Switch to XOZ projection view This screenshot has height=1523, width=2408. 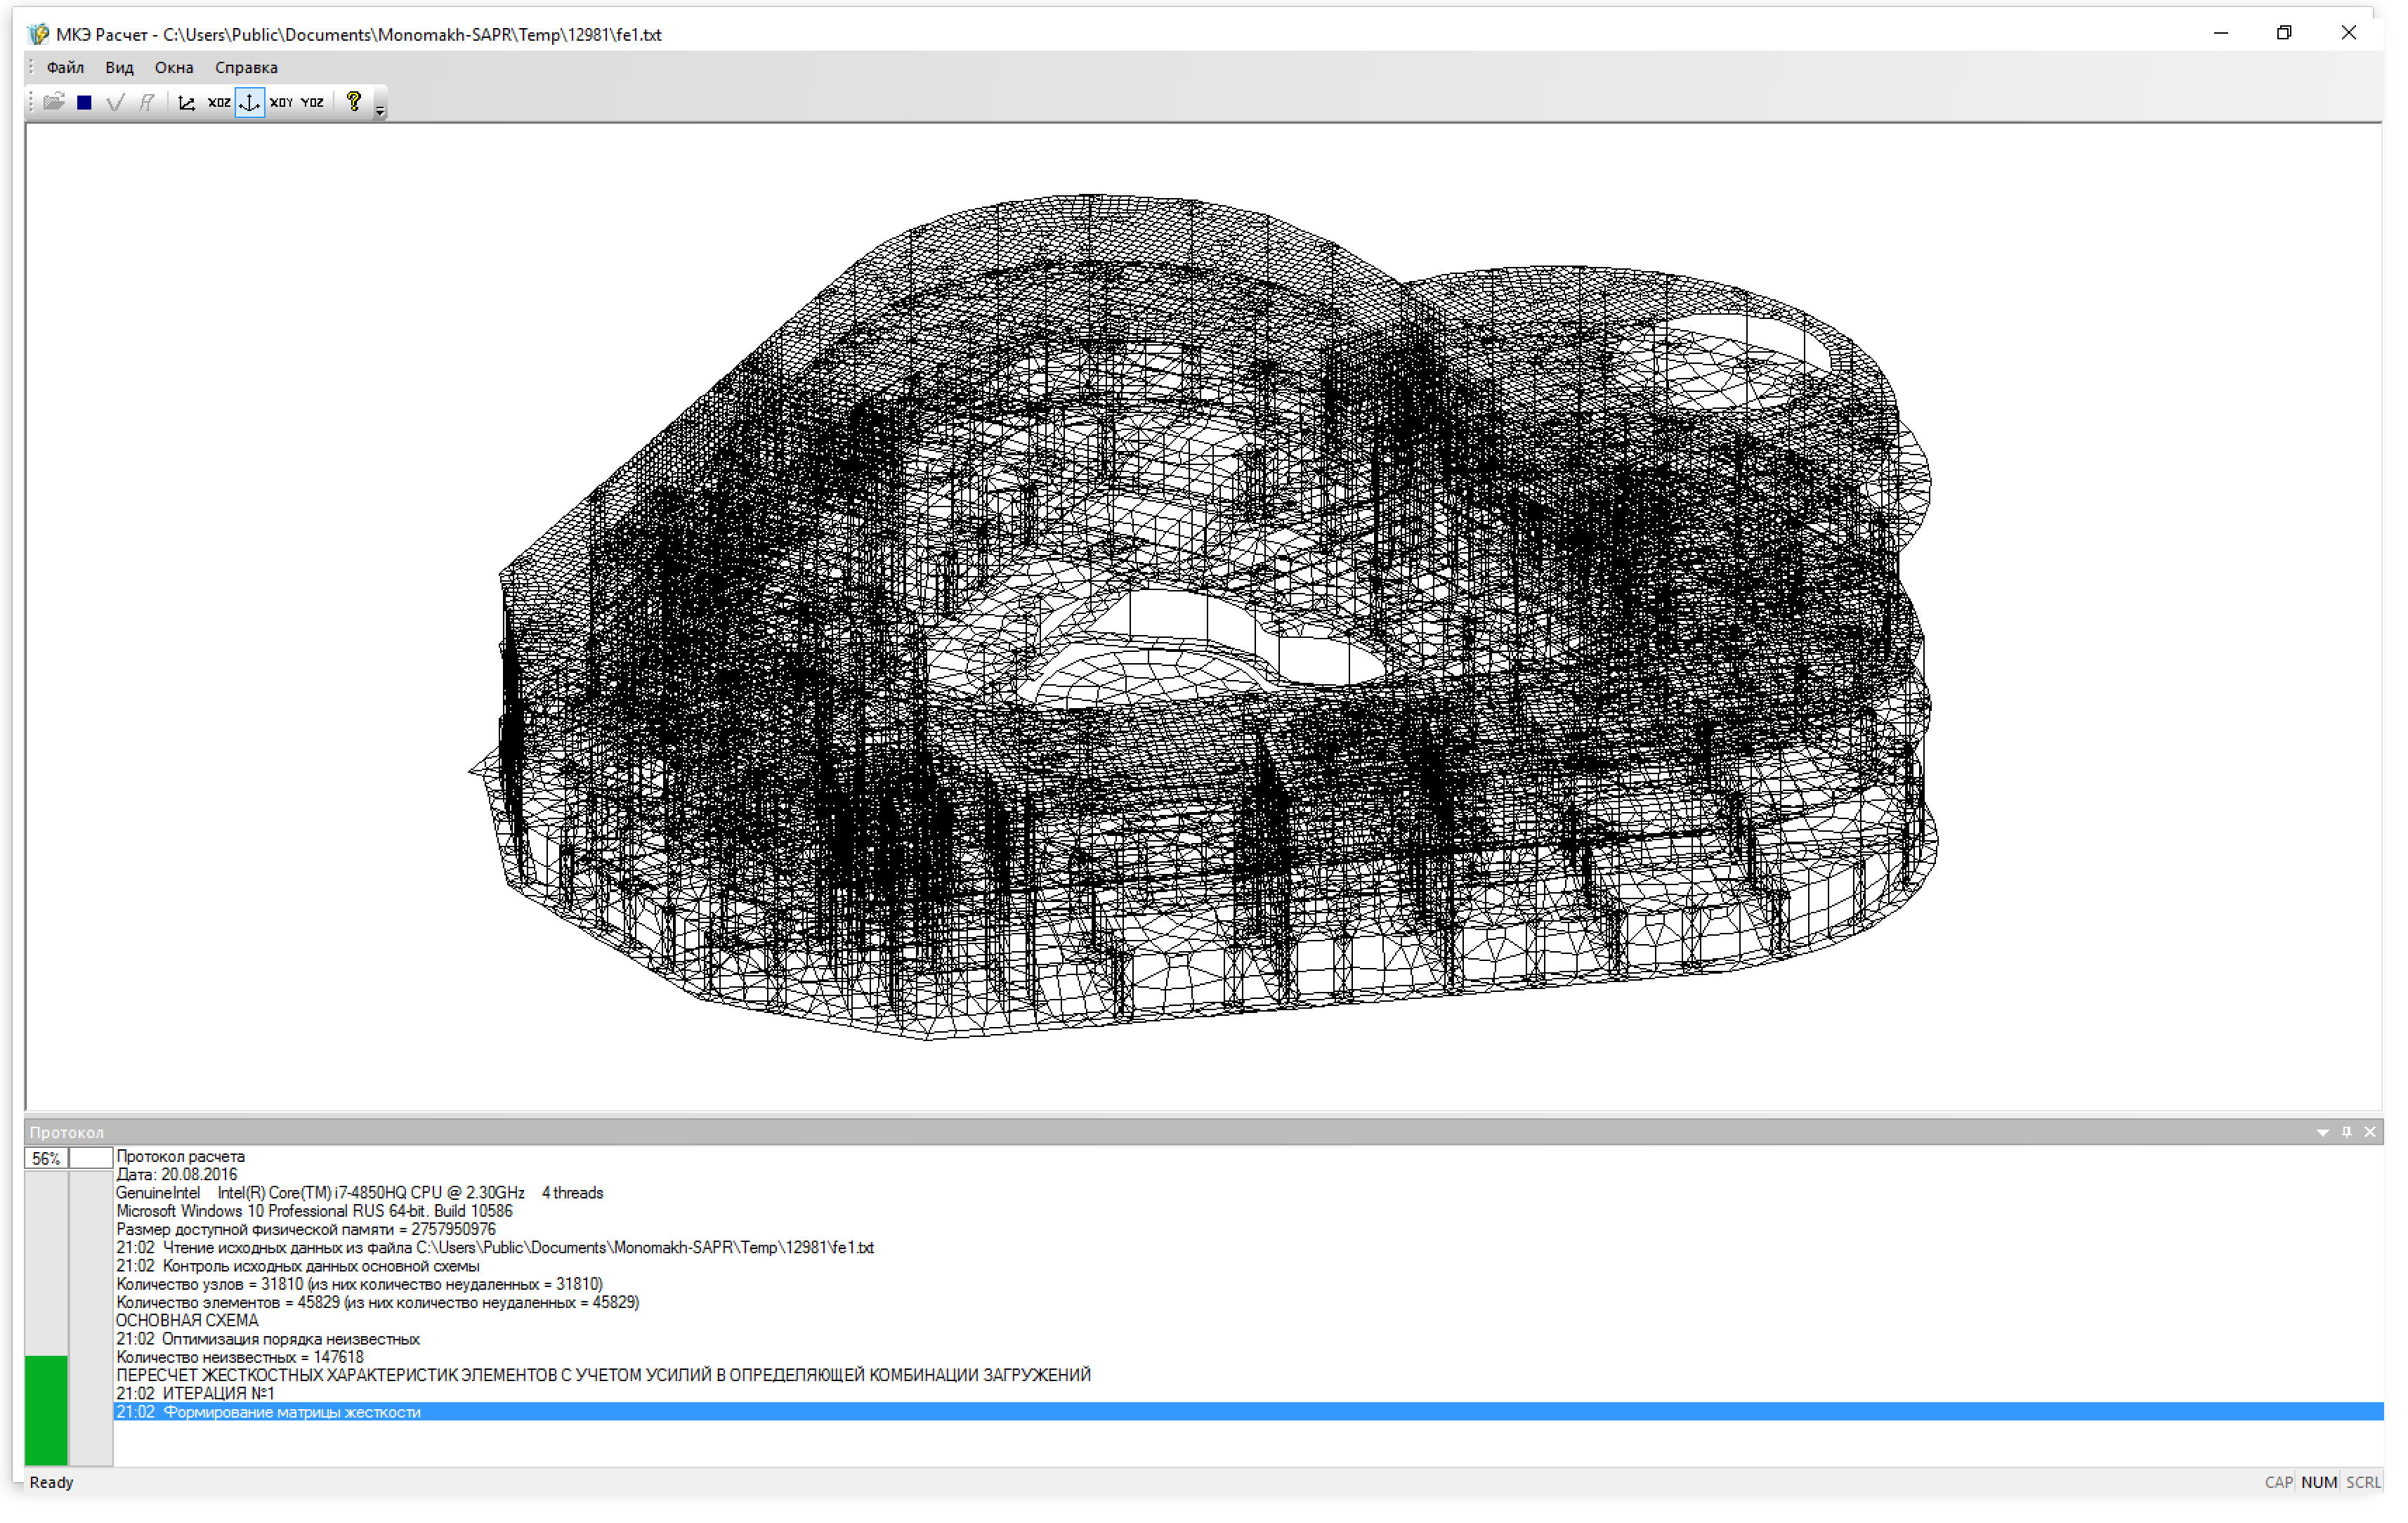[218, 102]
